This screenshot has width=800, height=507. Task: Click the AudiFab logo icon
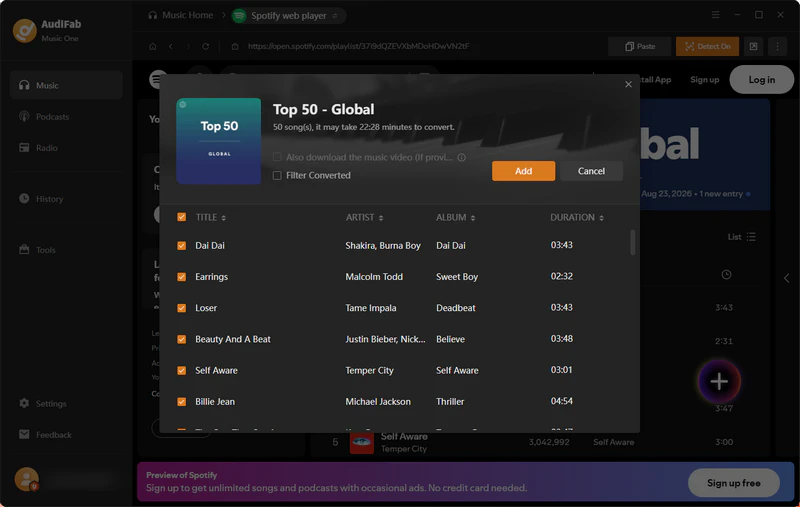(x=24, y=30)
